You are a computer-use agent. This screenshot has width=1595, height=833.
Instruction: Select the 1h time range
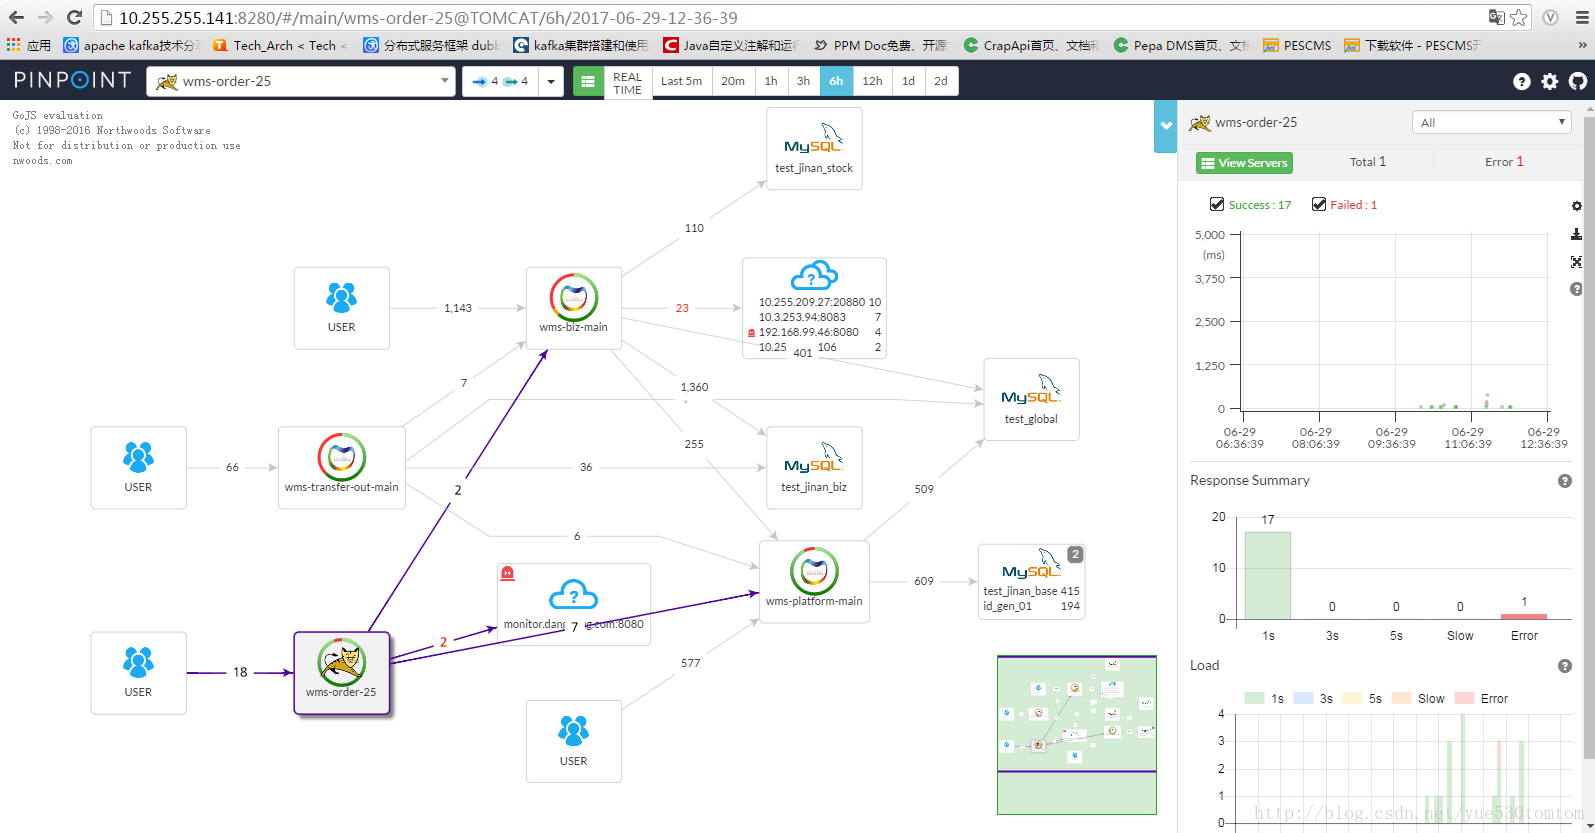click(x=771, y=81)
